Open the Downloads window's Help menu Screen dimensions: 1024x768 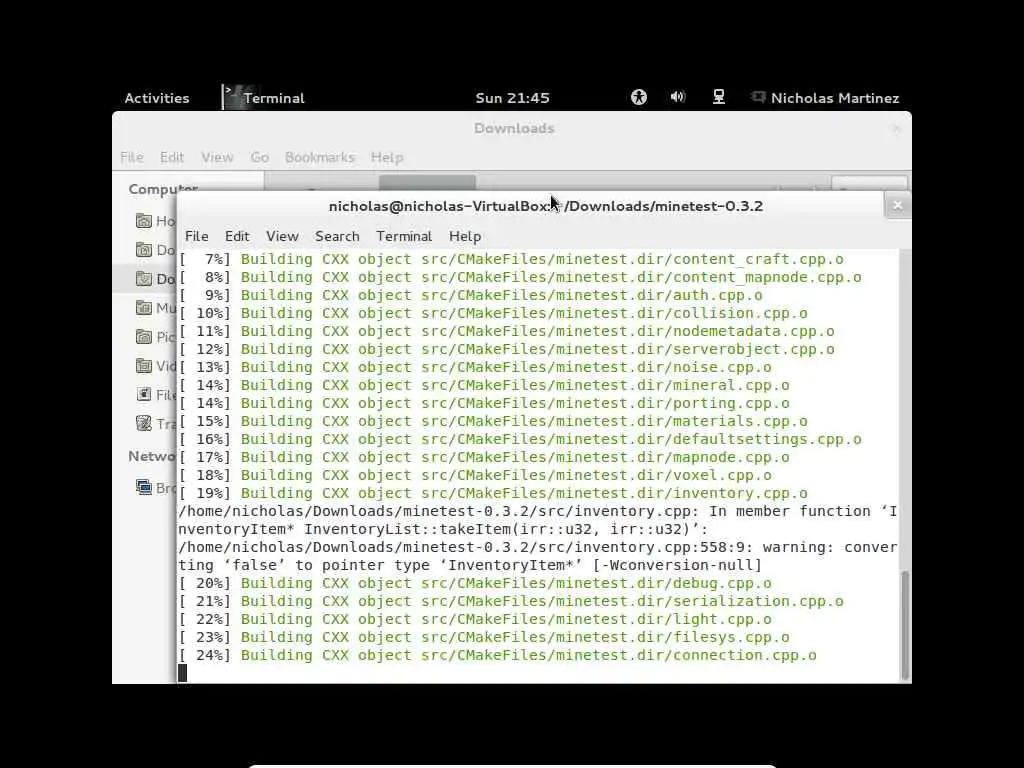coord(387,157)
